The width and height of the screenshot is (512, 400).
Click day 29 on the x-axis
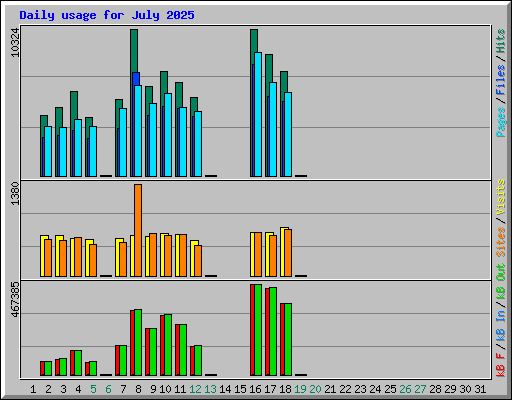450,389
